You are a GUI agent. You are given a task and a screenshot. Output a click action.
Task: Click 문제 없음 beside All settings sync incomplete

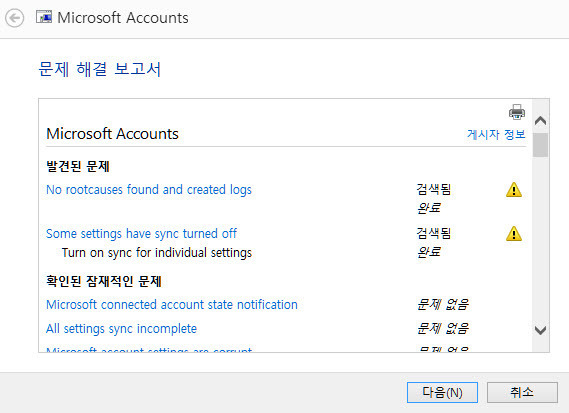443,328
